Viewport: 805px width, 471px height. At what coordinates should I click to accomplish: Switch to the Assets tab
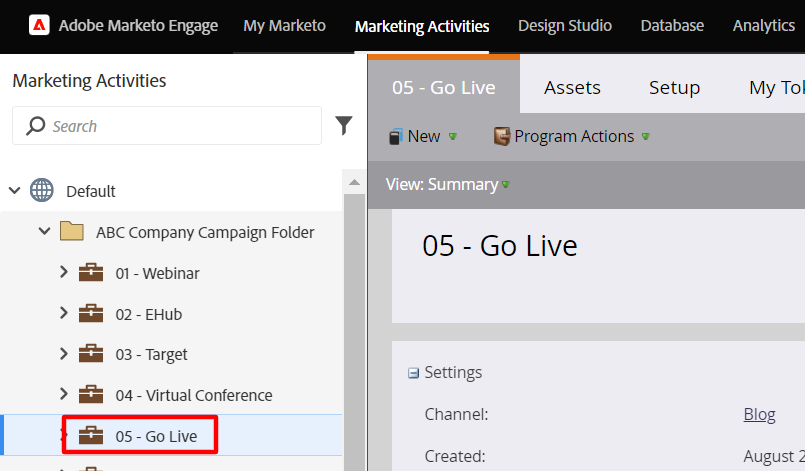(572, 87)
